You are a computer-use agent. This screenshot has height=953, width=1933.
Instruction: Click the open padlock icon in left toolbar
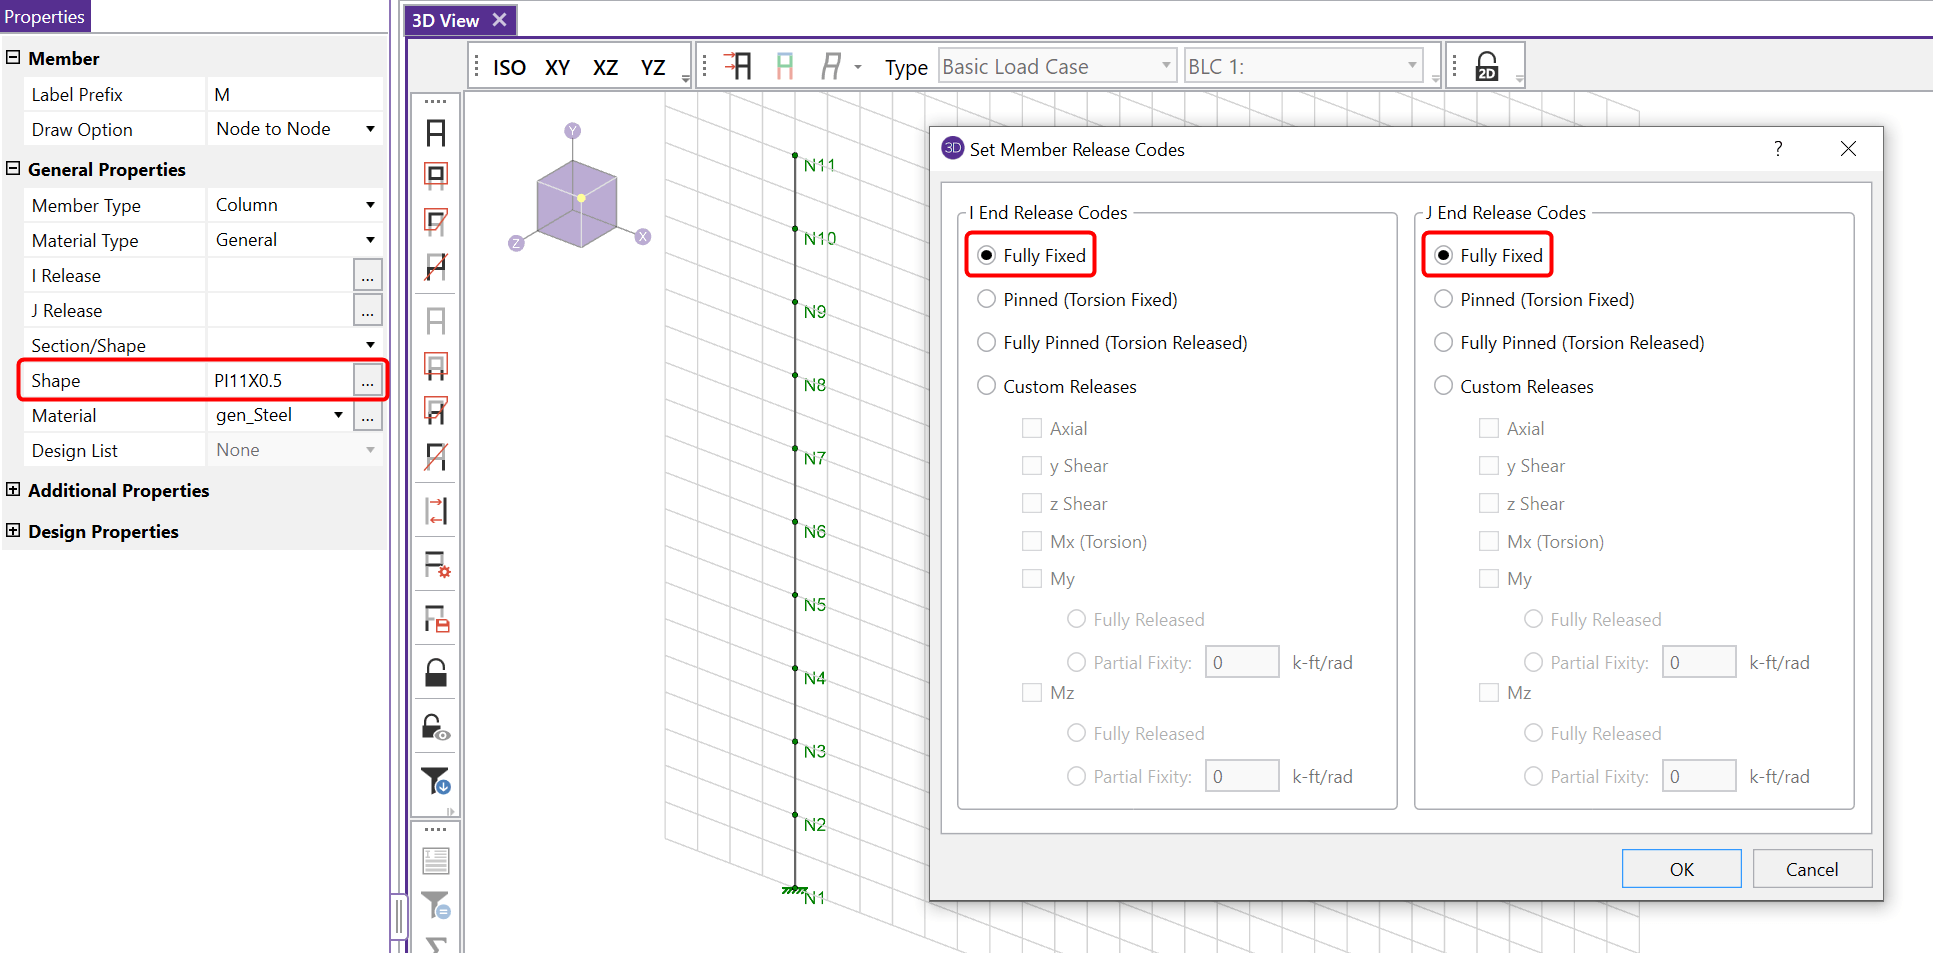click(436, 673)
